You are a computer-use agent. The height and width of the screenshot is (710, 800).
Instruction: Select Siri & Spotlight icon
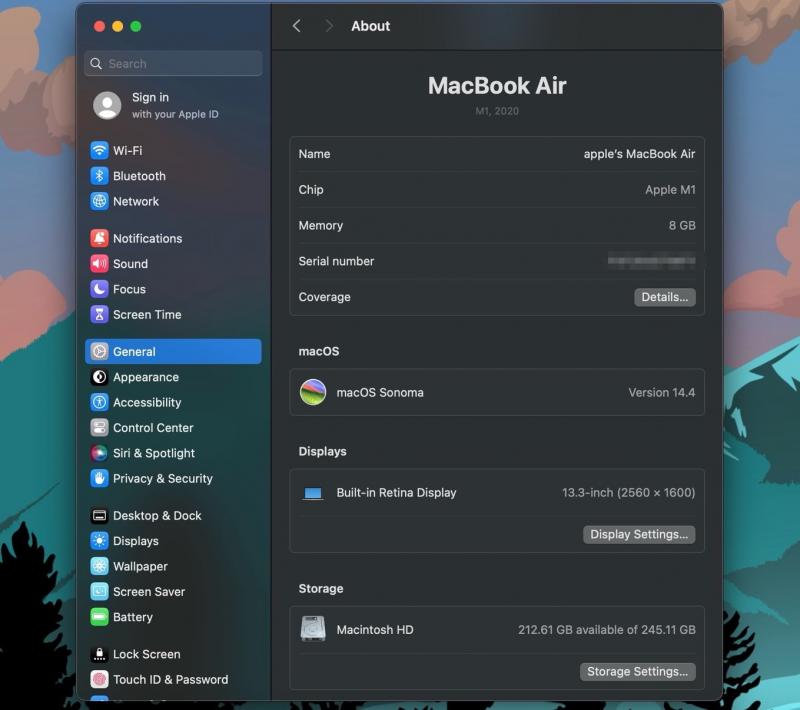tap(99, 453)
